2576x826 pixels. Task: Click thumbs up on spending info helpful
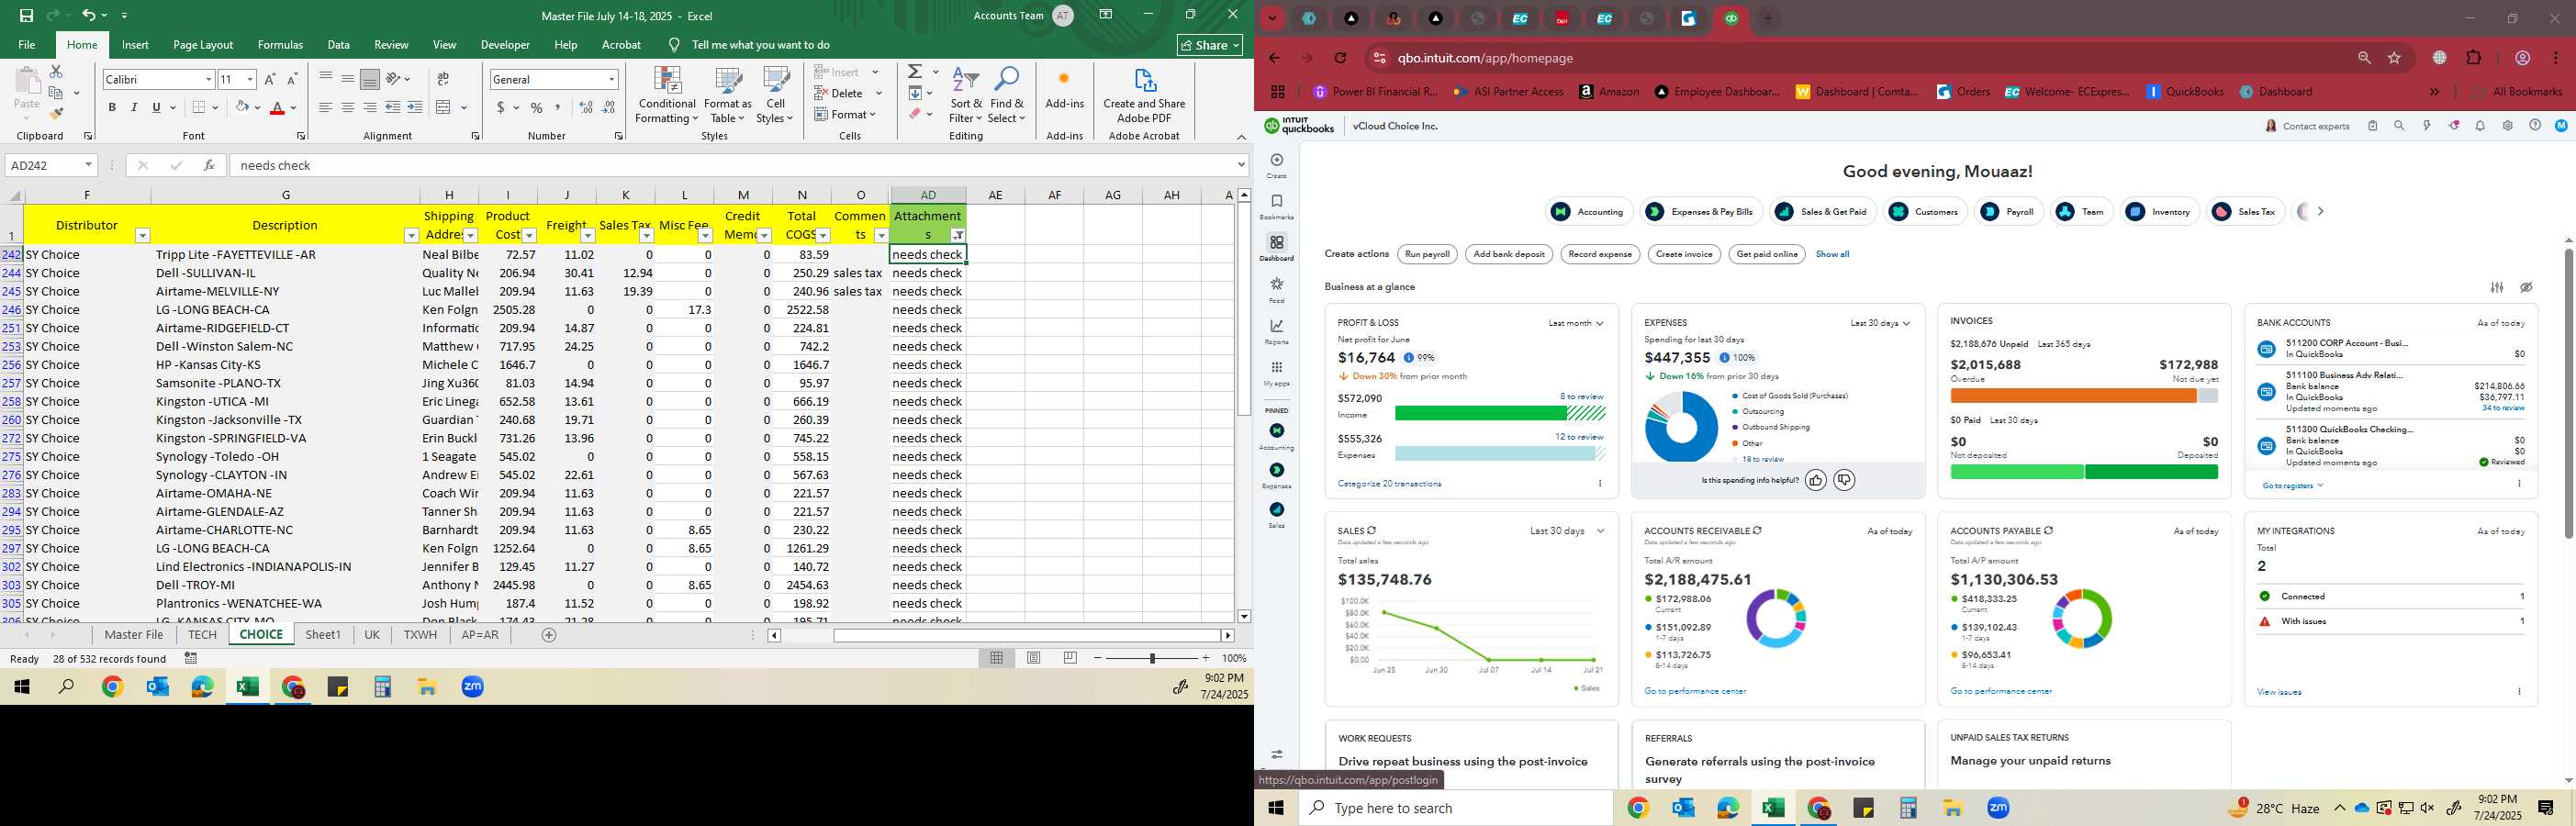[1815, 481]
